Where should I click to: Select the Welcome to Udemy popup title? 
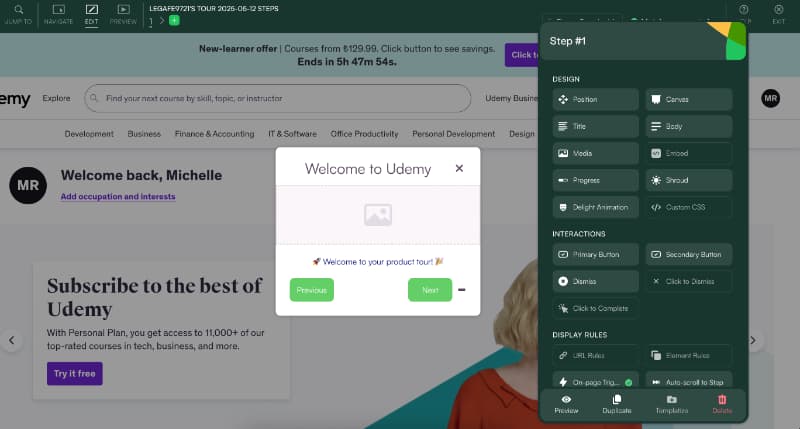tap(368, 169)
